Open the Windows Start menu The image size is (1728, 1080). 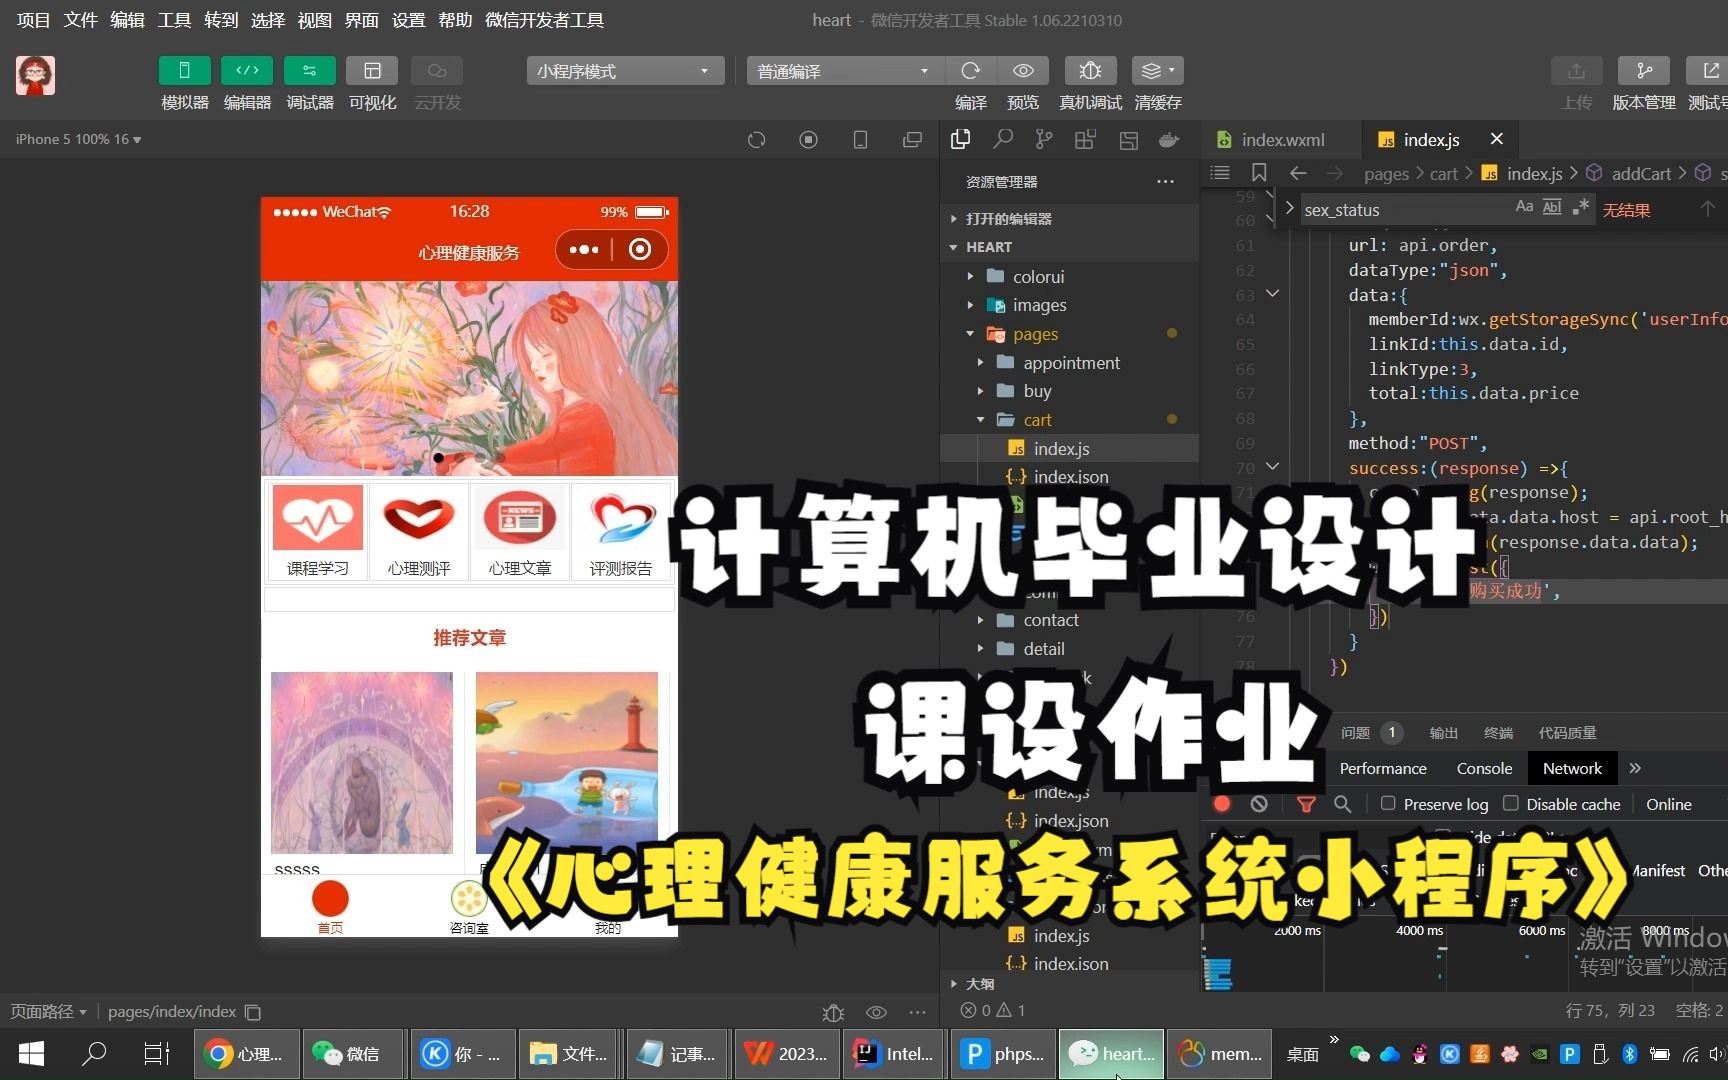click(x=31, y=1053)
